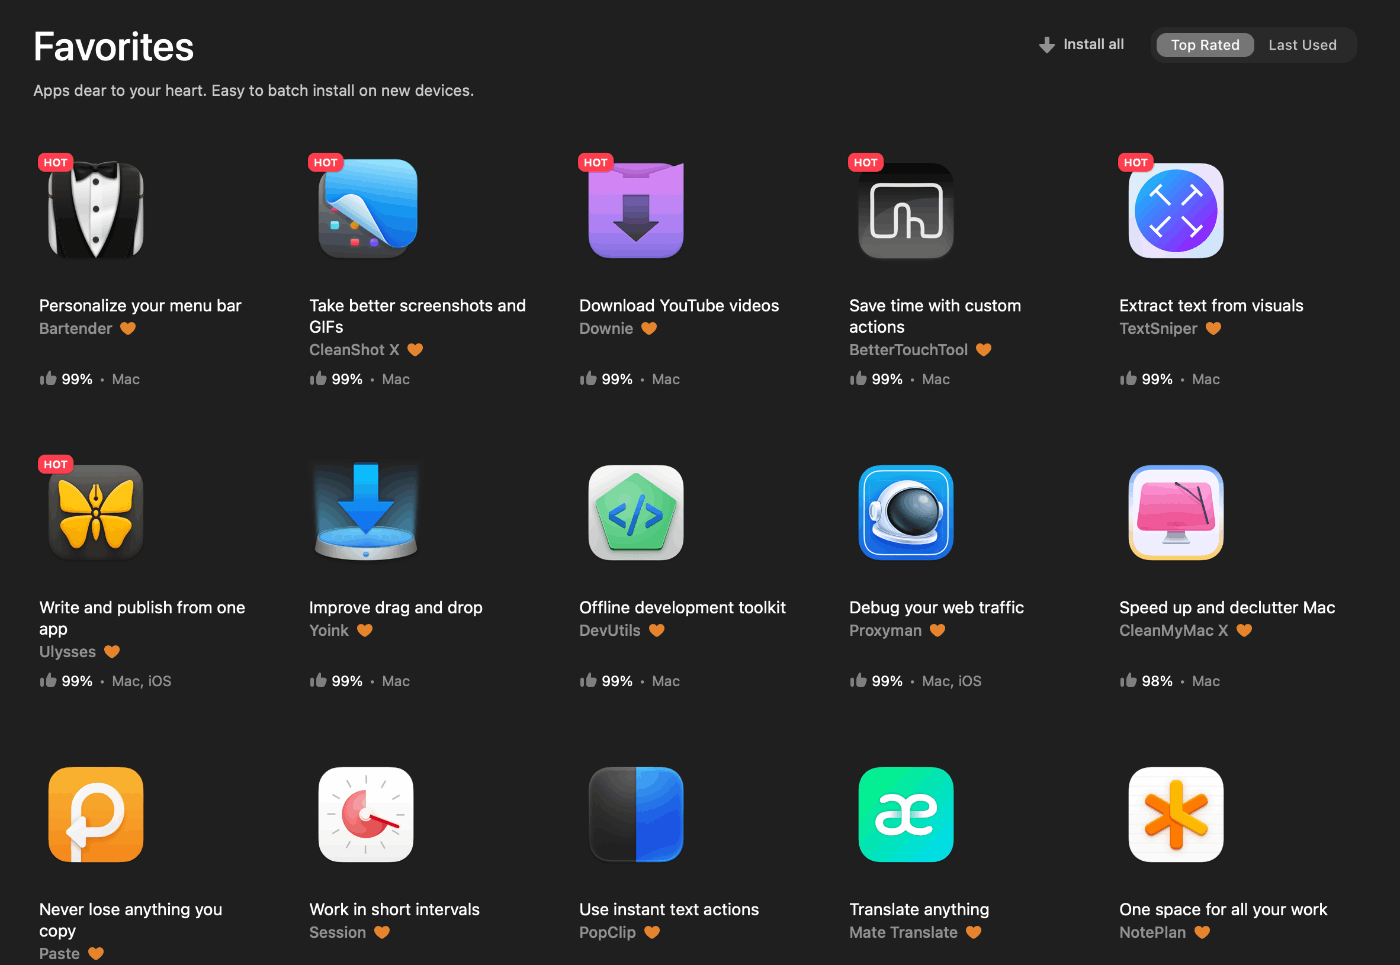This screenshot has width=1400, height=965.
Task: Toggle the CleanMyMac X favorite heart
Action: [x=1244, y=630]
